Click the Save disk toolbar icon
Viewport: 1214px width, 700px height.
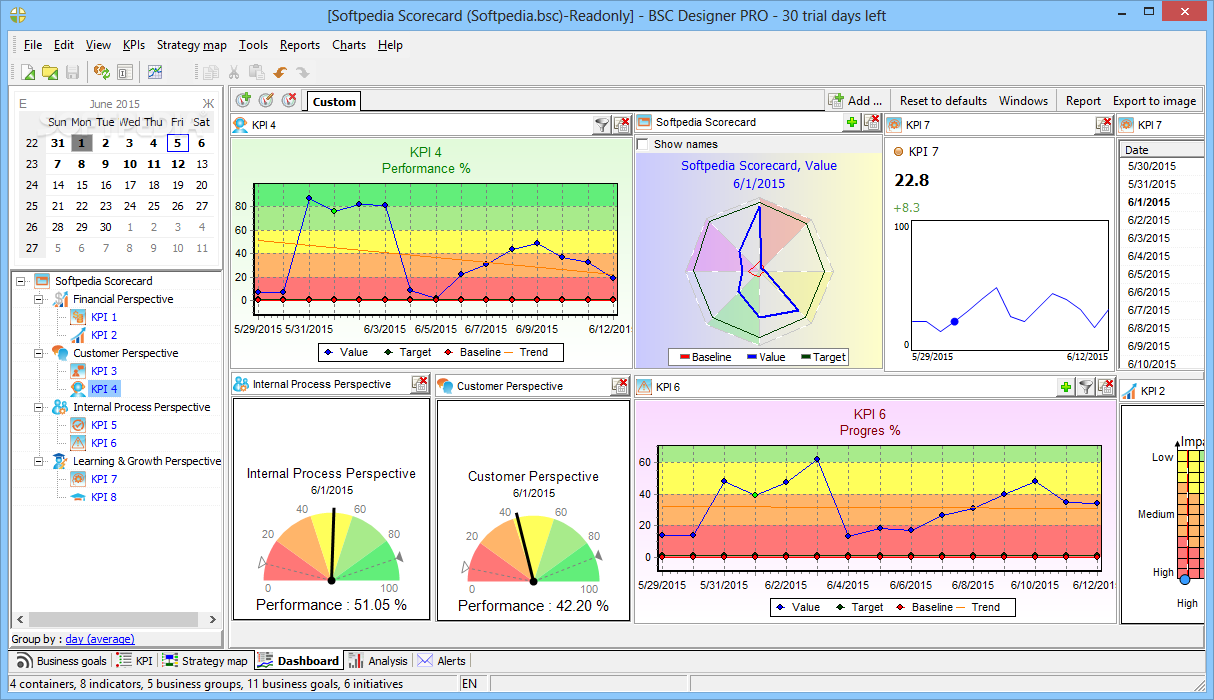(x=72, y=72)
